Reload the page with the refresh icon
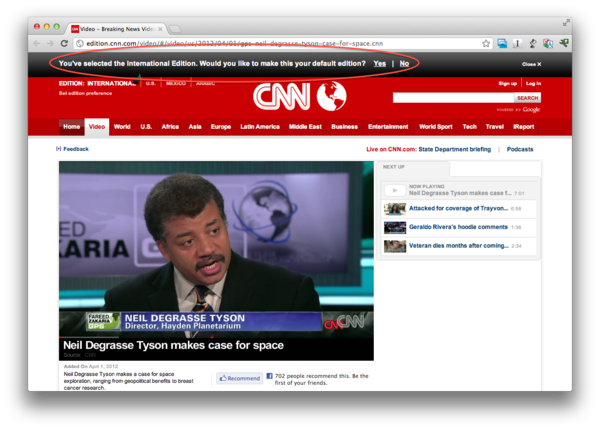 coord(64,44)
